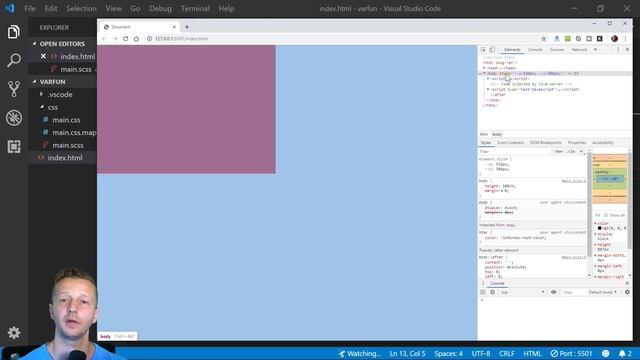The width and height of the screenshot is (640, 360).
Task: Toggle the console live expression eye icon
Action: click(x=553, y=292)
